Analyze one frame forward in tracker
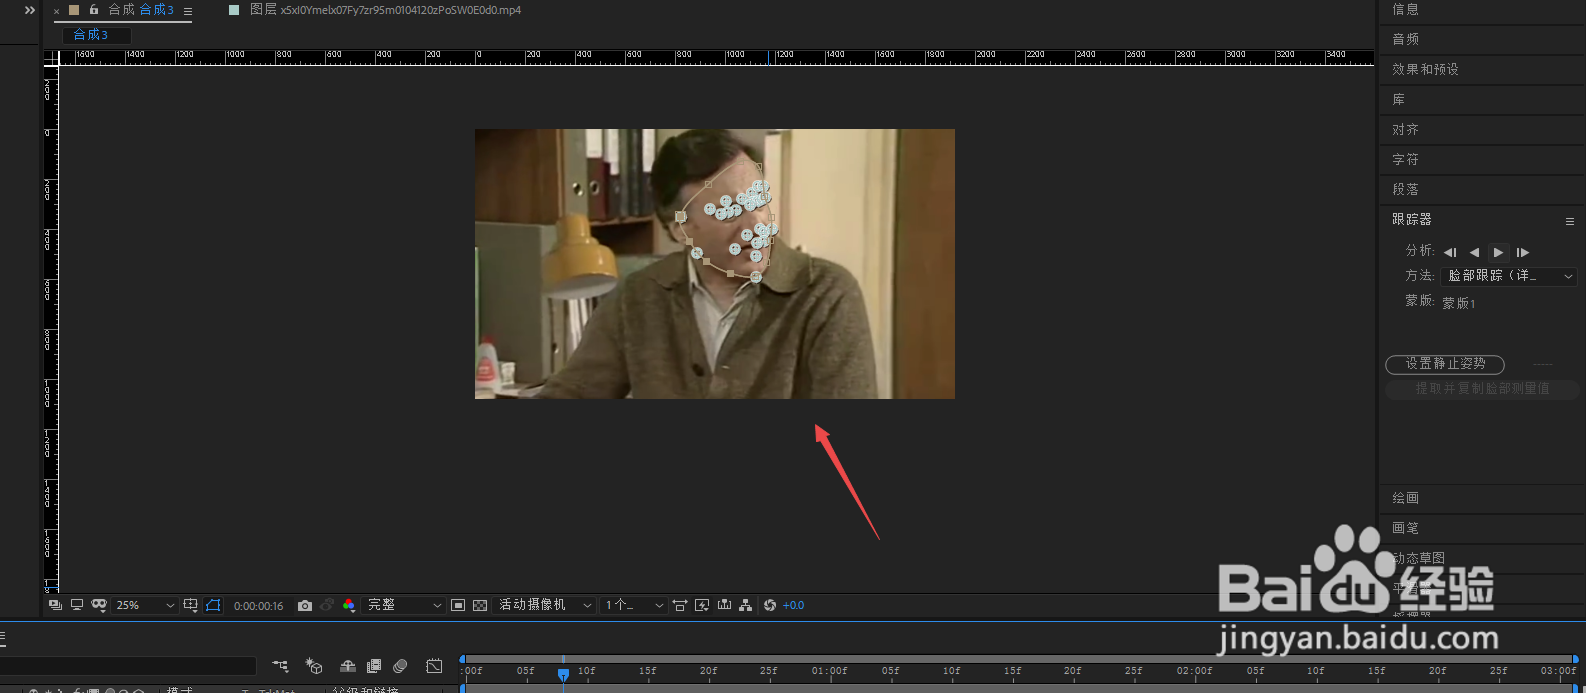The width and height of the screenshot is (1586, 693). click(x=1522, y=252)
